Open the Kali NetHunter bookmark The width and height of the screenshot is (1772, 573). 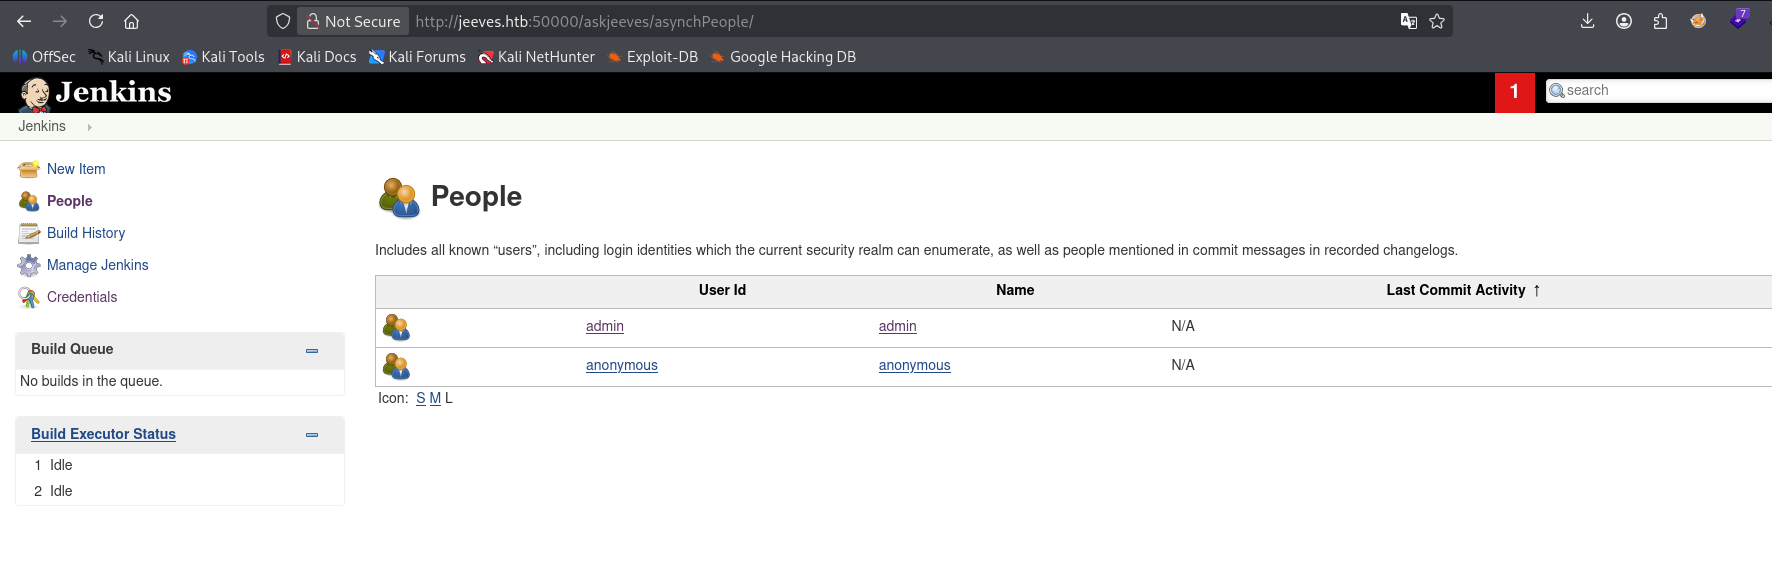[x=536, y=57]
